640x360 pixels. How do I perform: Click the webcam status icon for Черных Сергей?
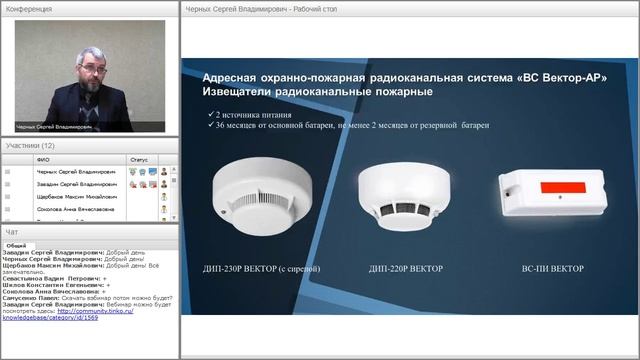point(142,172)
